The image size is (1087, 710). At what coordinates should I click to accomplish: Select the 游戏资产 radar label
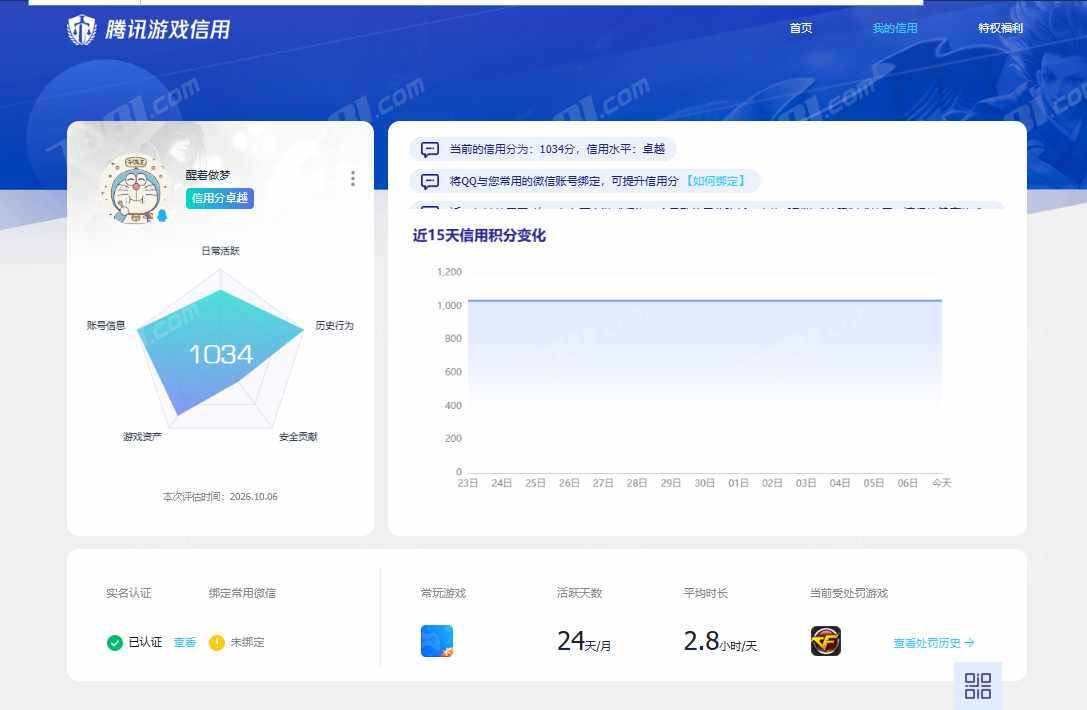pos(142,436)
